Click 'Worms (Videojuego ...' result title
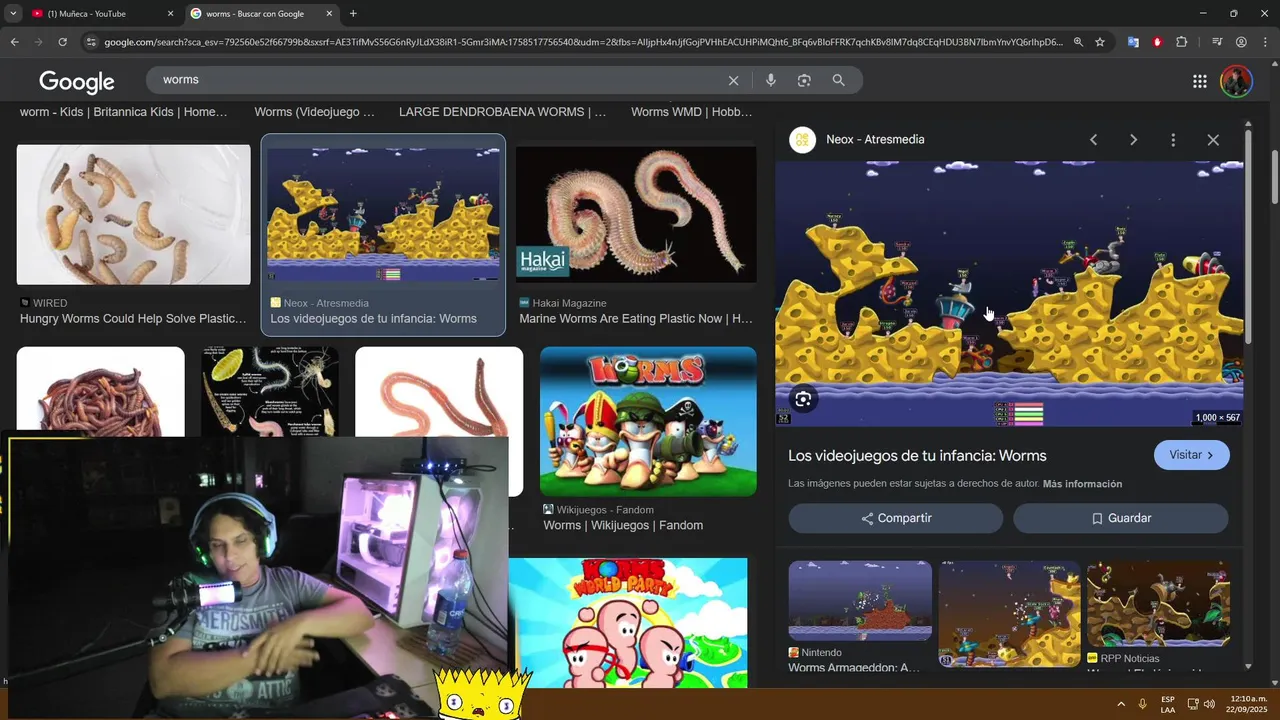 pyautogui.click(x=314, y=112)
